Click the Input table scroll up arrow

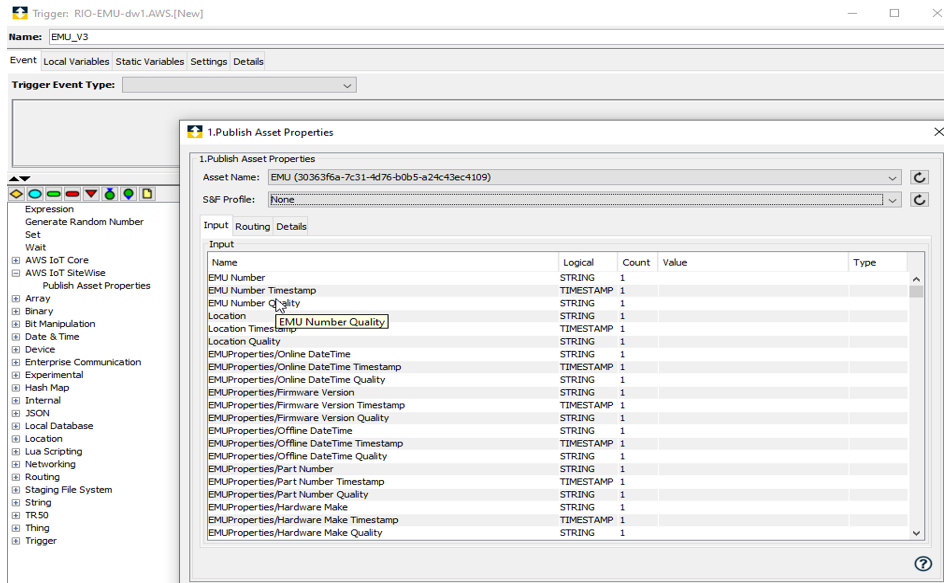tap(916, 279)
